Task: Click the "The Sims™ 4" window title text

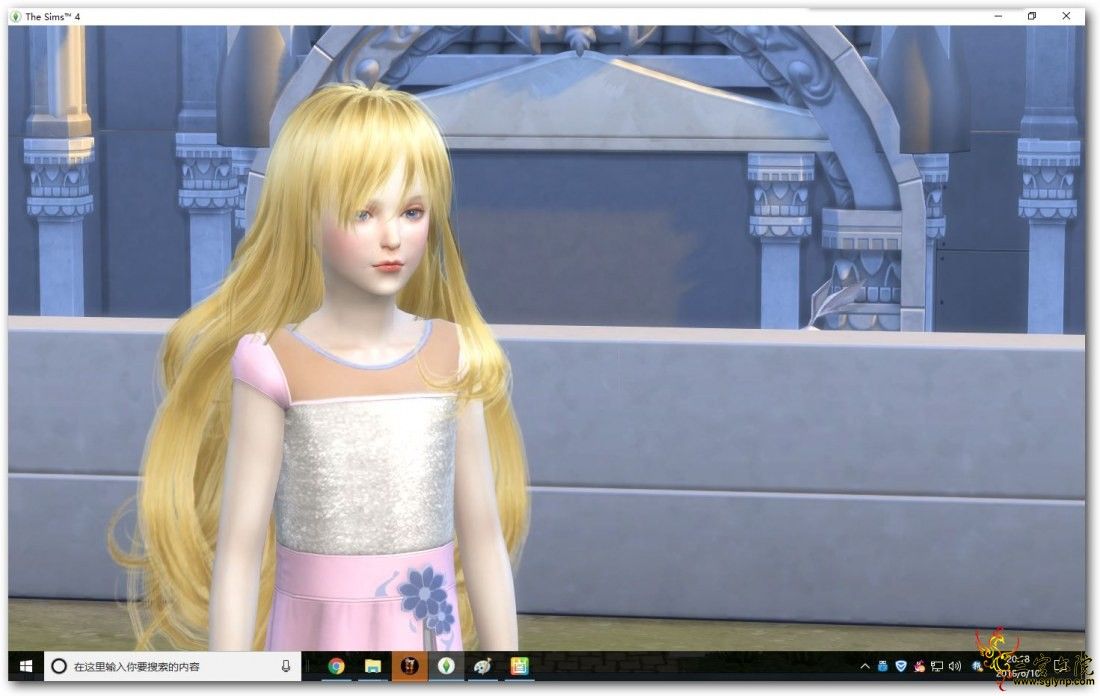Action: point(53,16)
